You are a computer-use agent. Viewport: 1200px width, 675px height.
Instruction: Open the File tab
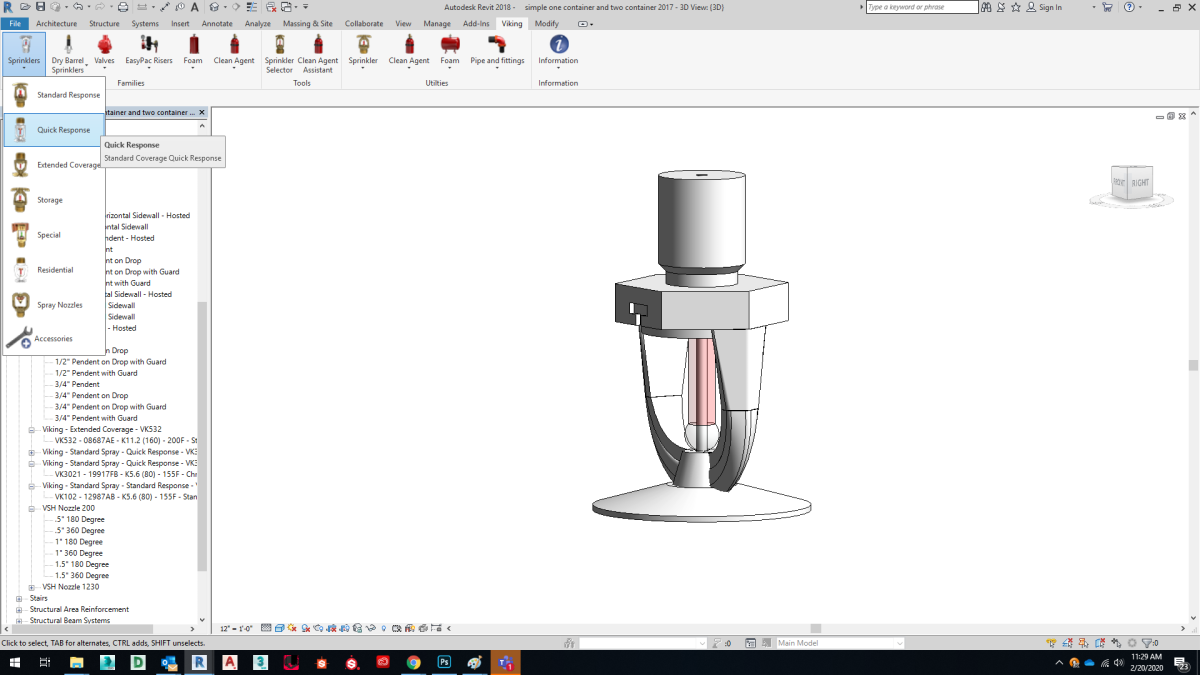click(x=16, y=23)
